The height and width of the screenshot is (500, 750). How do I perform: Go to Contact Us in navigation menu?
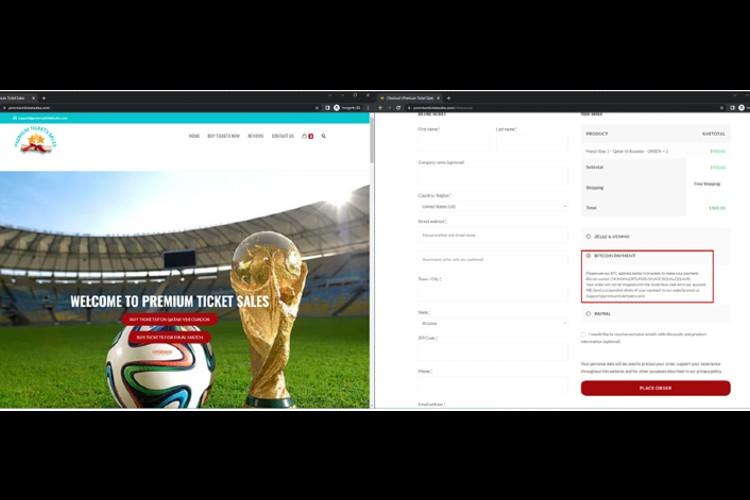click(x=283, y=136)
